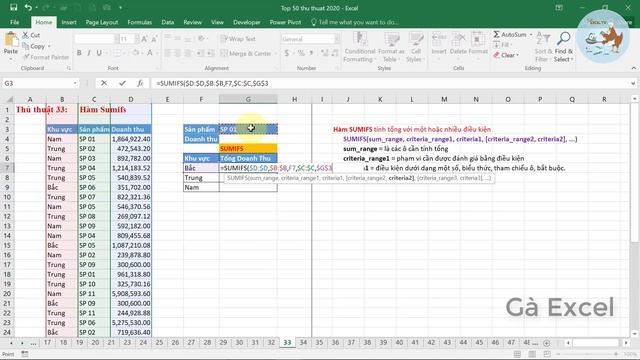Image resolution: width=640 pixels, height=360 pixels.
Task: Click the Tell me what you want search box
Action: 355,22
